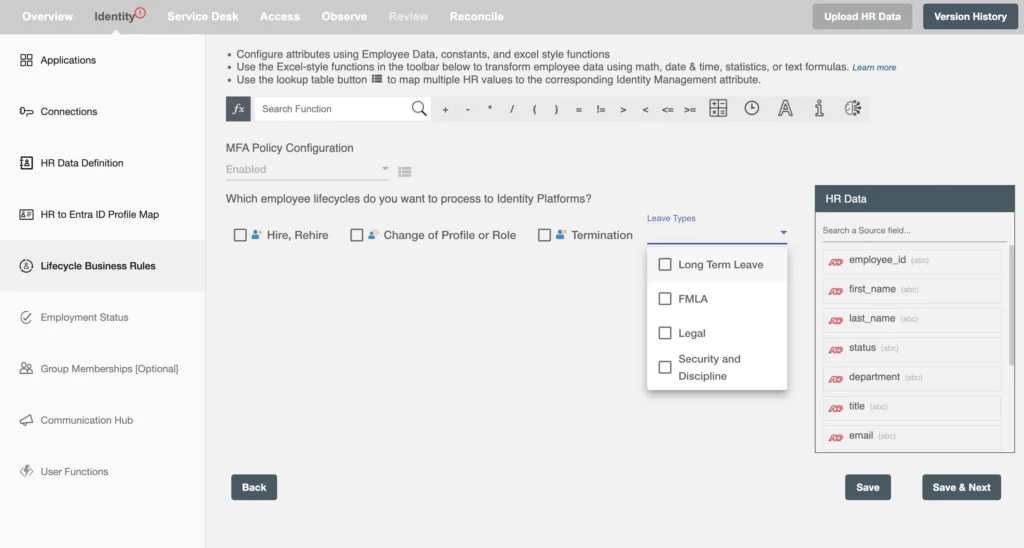Check Security and Discipline leave type
The height and width of the screenshot is (548, 1024).
coord(665,367)
